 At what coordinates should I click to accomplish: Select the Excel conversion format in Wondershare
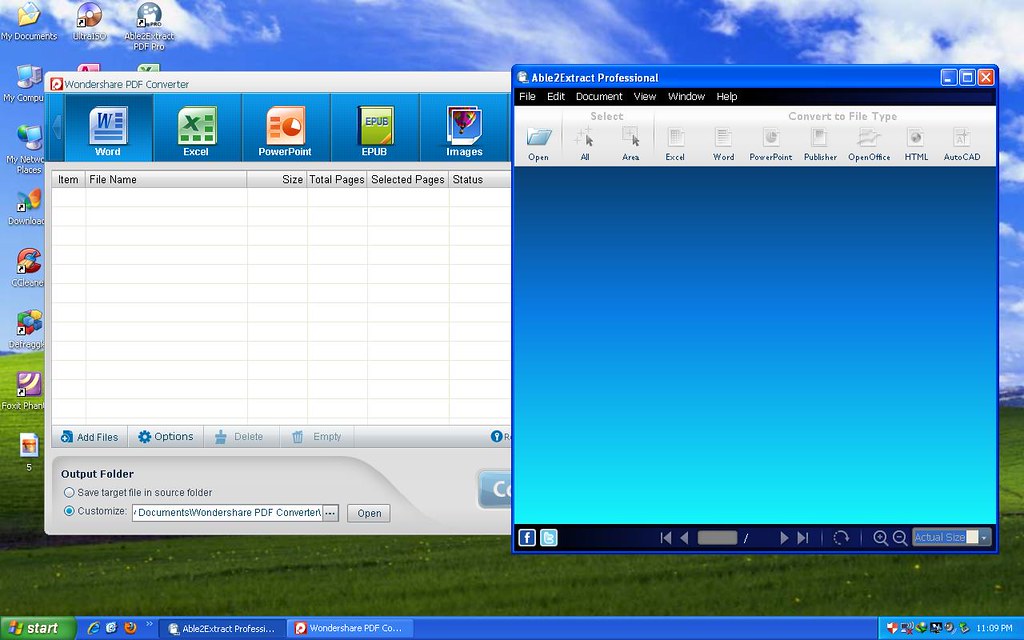coord(197,128)
